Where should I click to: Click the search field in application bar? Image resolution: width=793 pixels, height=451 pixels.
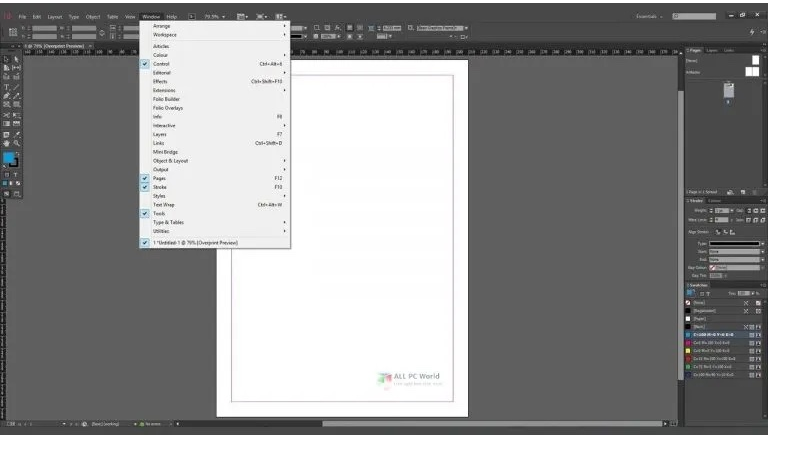(x=694, y=17)
